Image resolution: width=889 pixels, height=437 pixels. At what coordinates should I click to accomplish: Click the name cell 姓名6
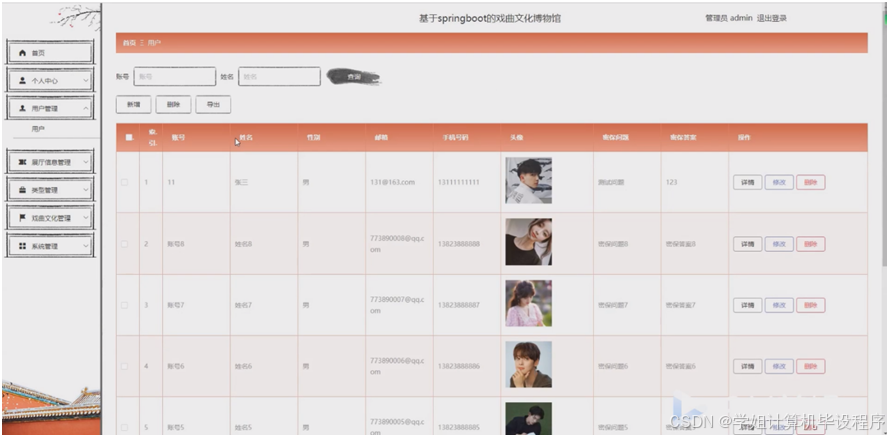coord(243,366)
